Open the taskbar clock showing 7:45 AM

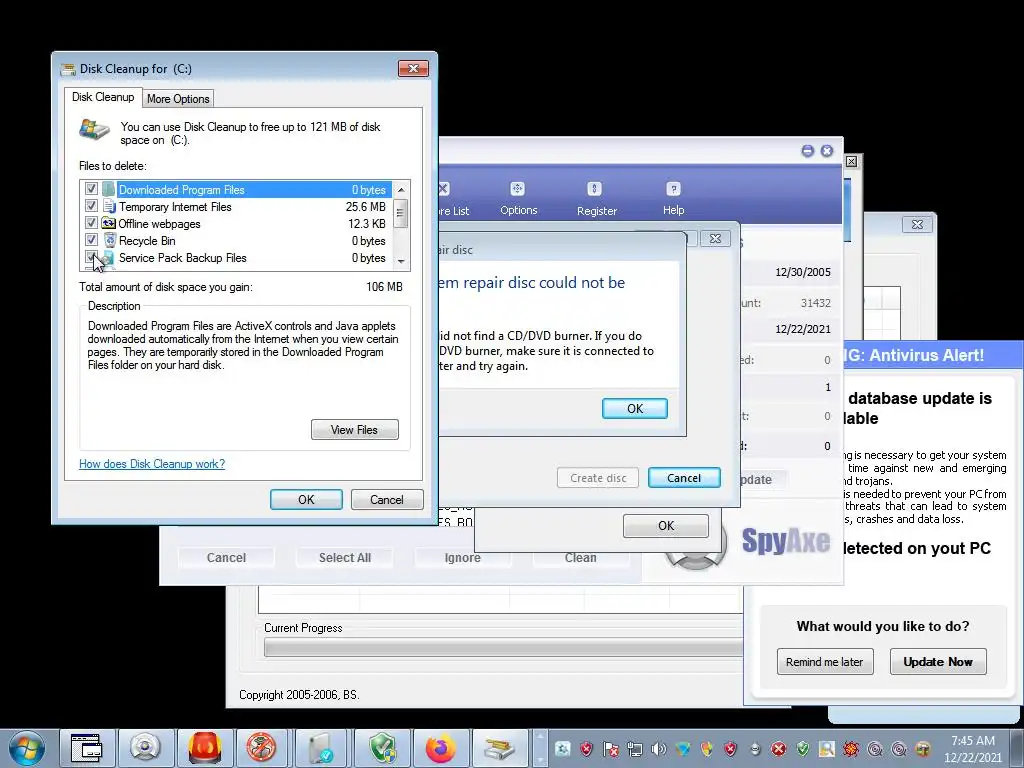(x=972, y=748)
